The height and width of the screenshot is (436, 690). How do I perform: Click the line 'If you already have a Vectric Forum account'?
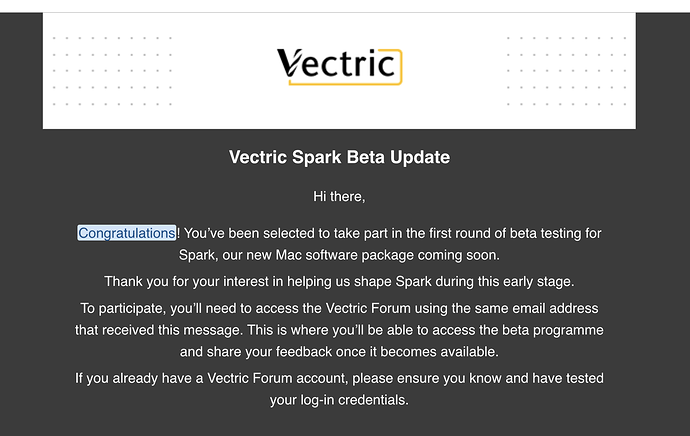pos(339,378)
